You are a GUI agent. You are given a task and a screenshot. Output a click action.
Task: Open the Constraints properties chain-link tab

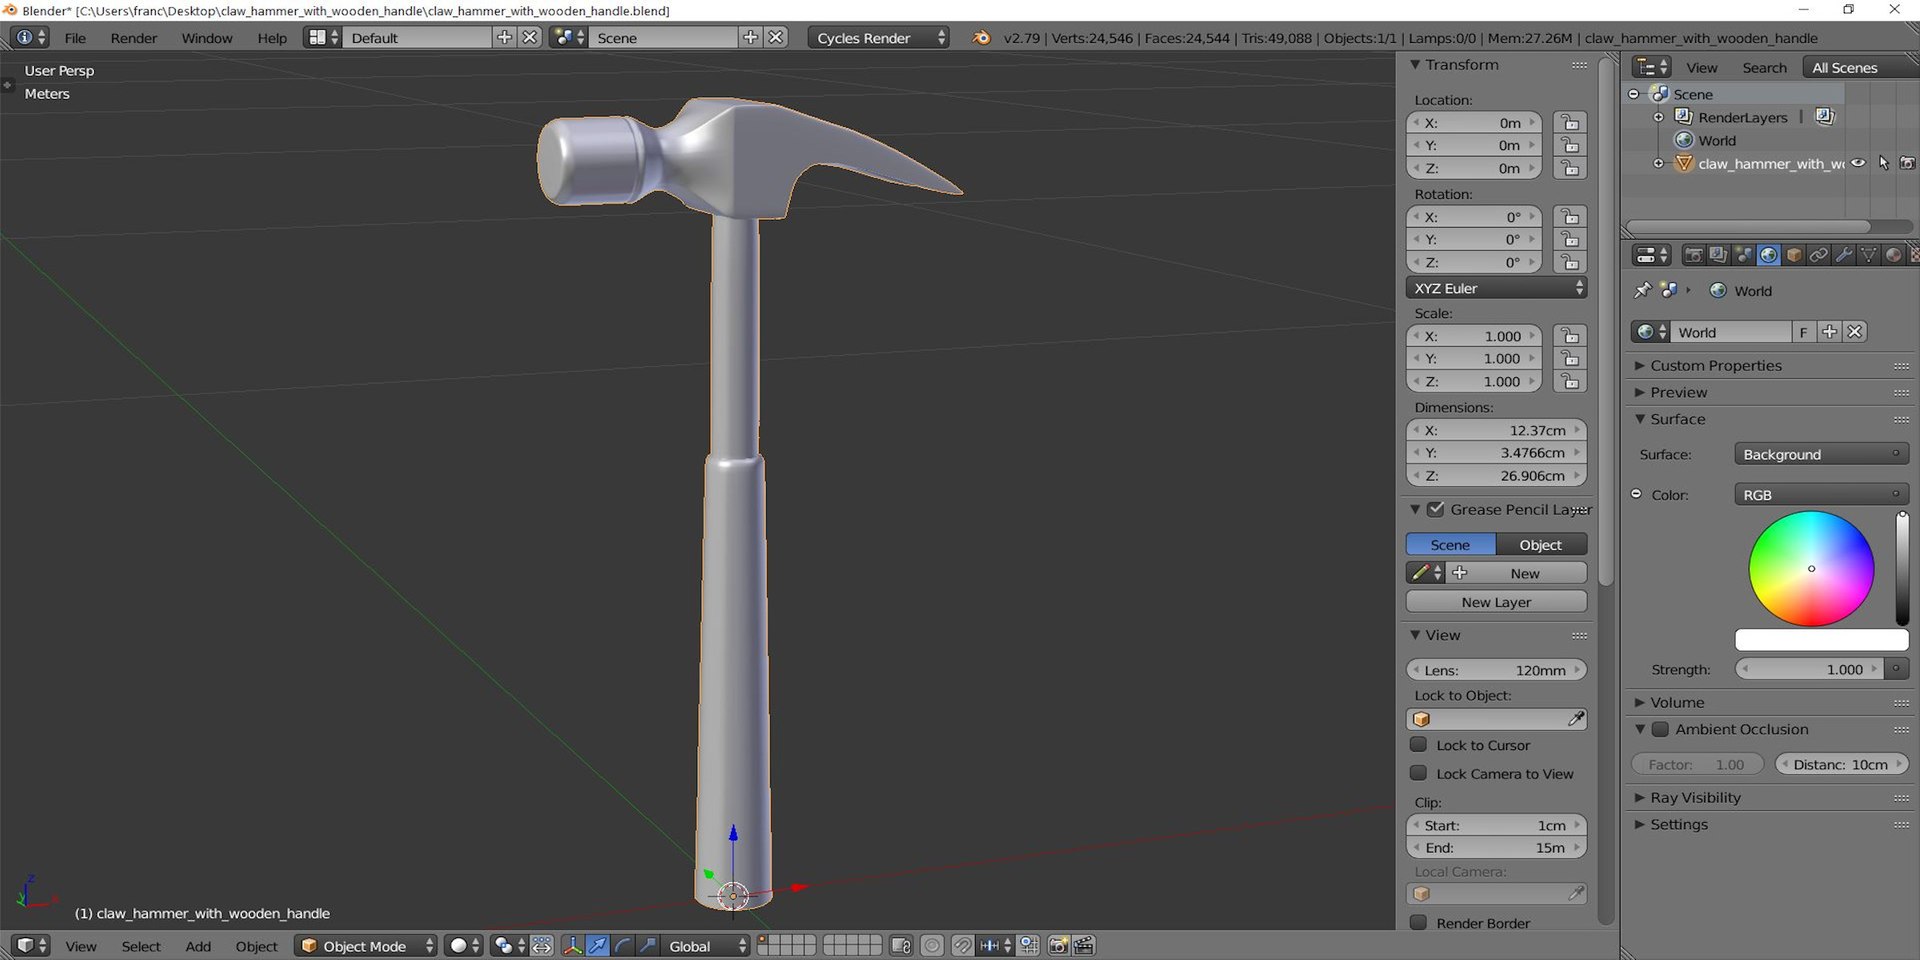click(1819, 255)
